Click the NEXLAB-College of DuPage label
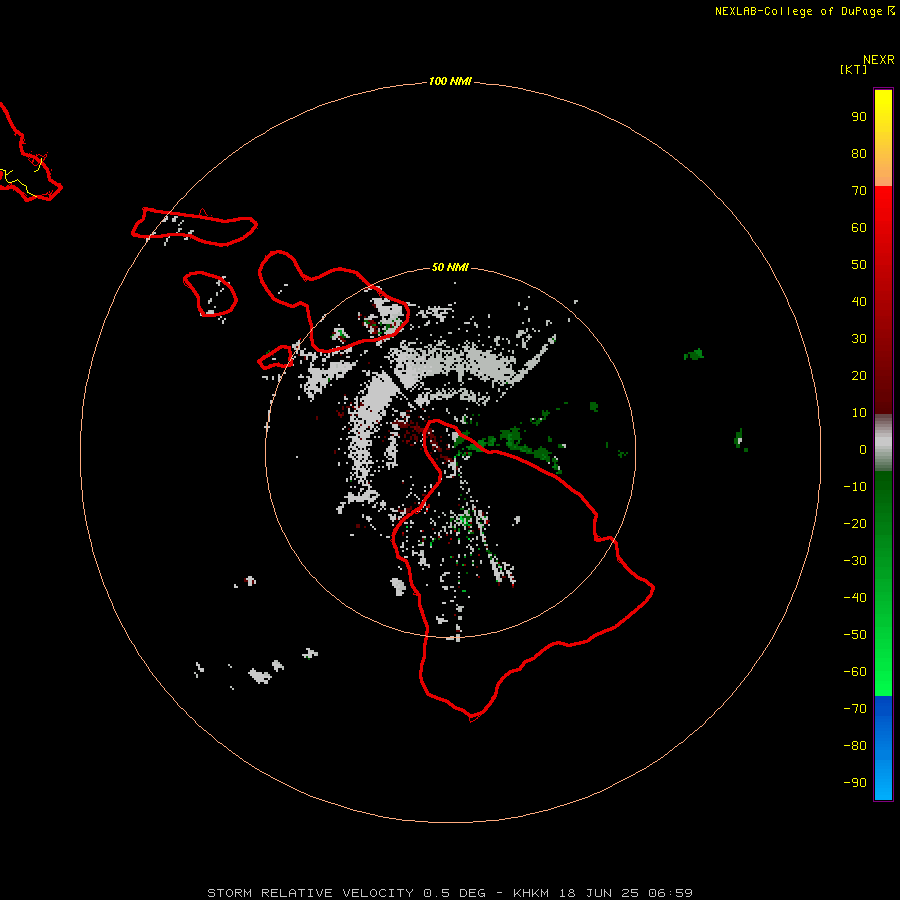This screenshot has height=900, width=900. [x=798, y=11]
